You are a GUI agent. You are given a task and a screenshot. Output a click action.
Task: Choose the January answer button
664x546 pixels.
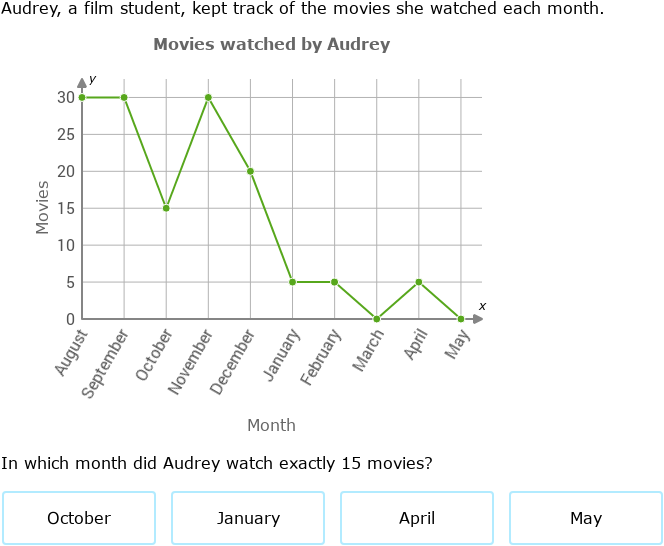pos(248,518)
